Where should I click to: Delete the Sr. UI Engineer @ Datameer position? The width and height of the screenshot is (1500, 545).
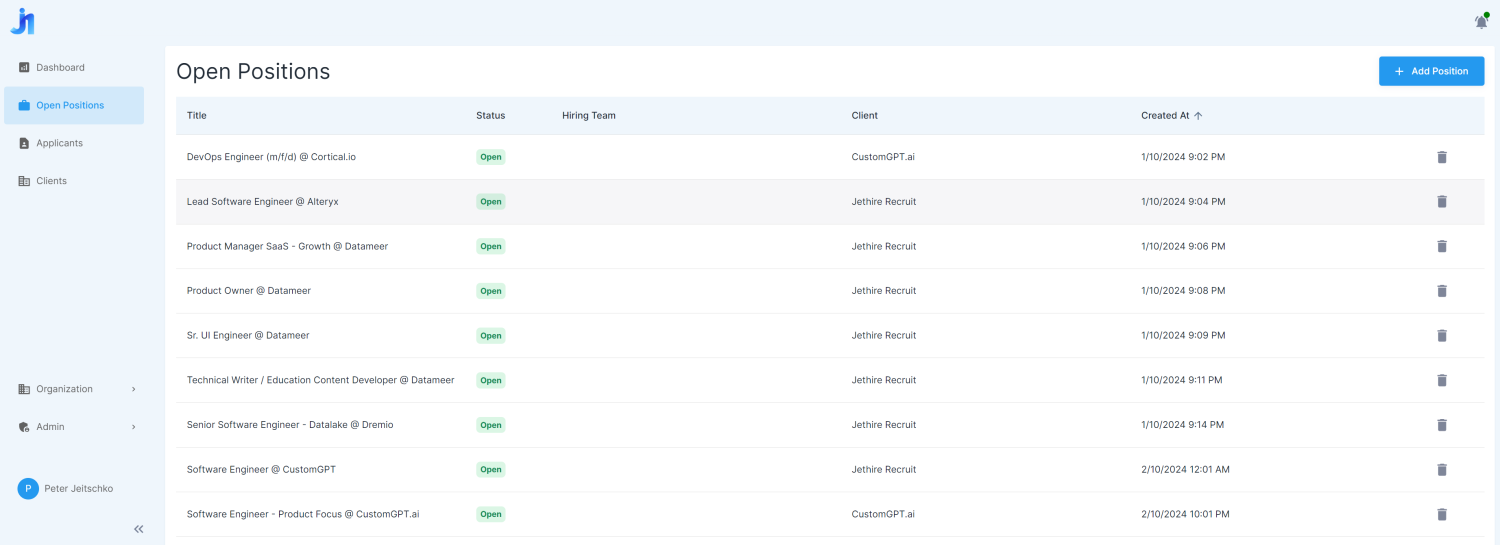tap(1442, 336)
